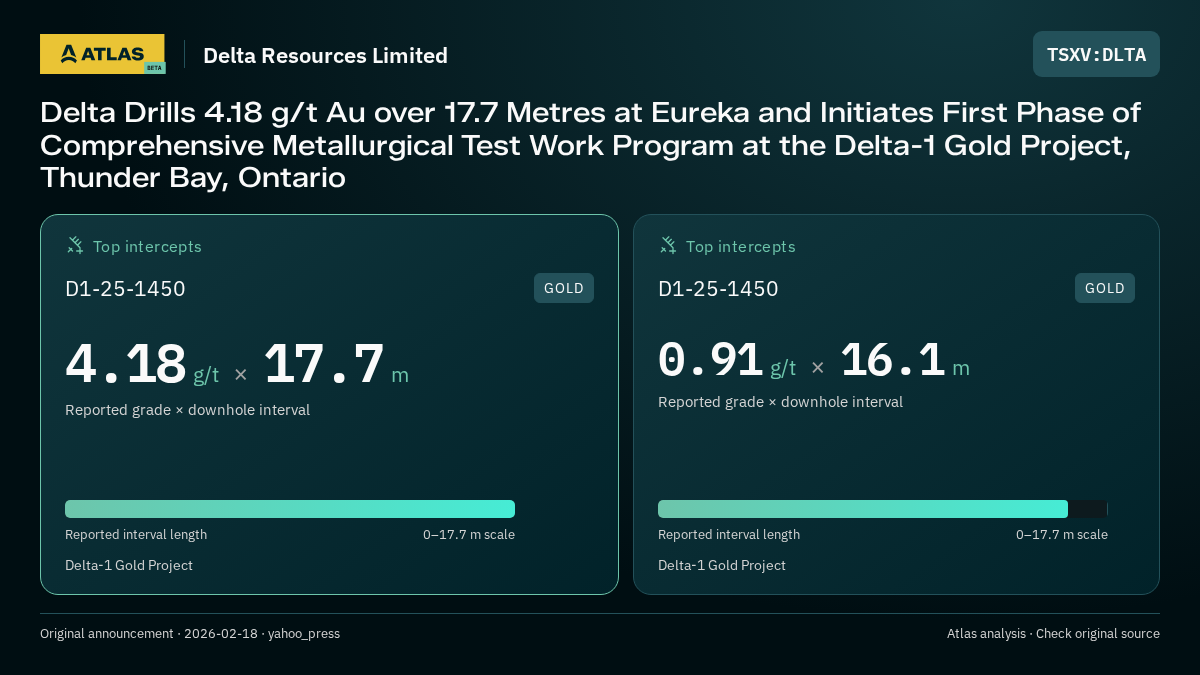Click "Reported interval length" in the 0.91 g/t card
1200x675 pixels.
(x=729, y=535)
